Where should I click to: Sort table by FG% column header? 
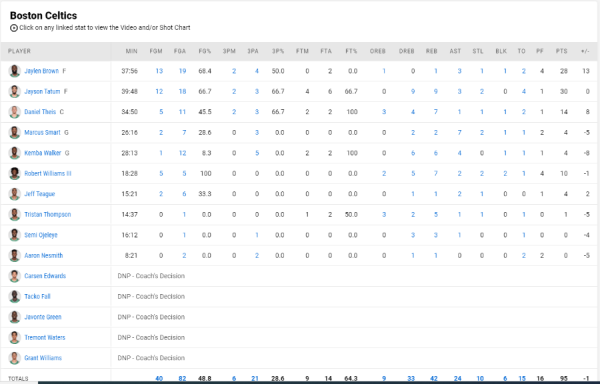tap(205, 51)
